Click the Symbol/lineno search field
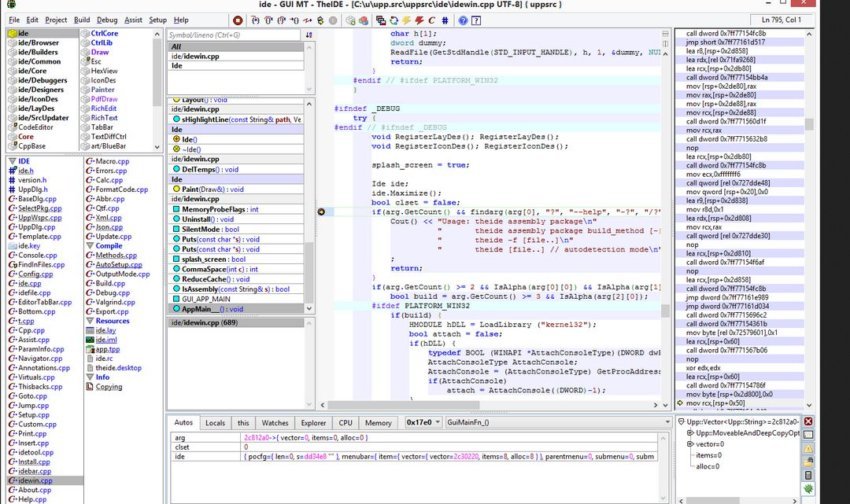This screenshot has width=850, height=504. (232, 35)
